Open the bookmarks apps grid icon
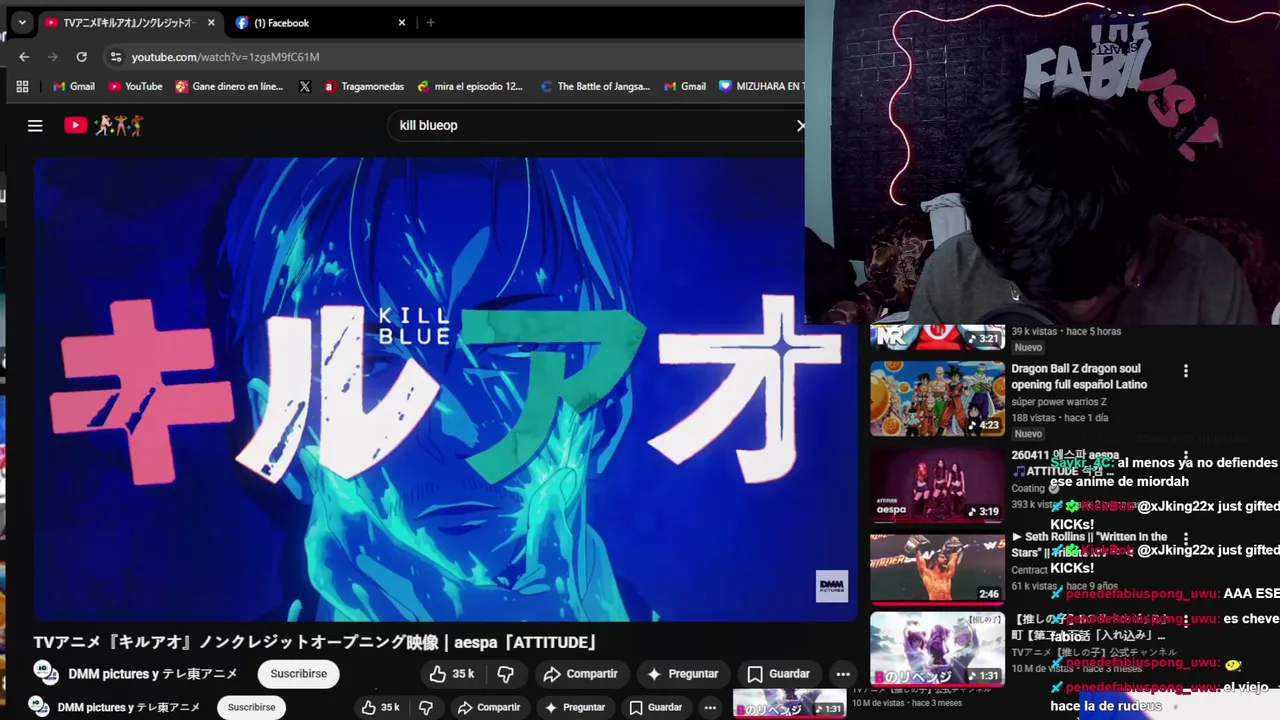 pos(22,87)
